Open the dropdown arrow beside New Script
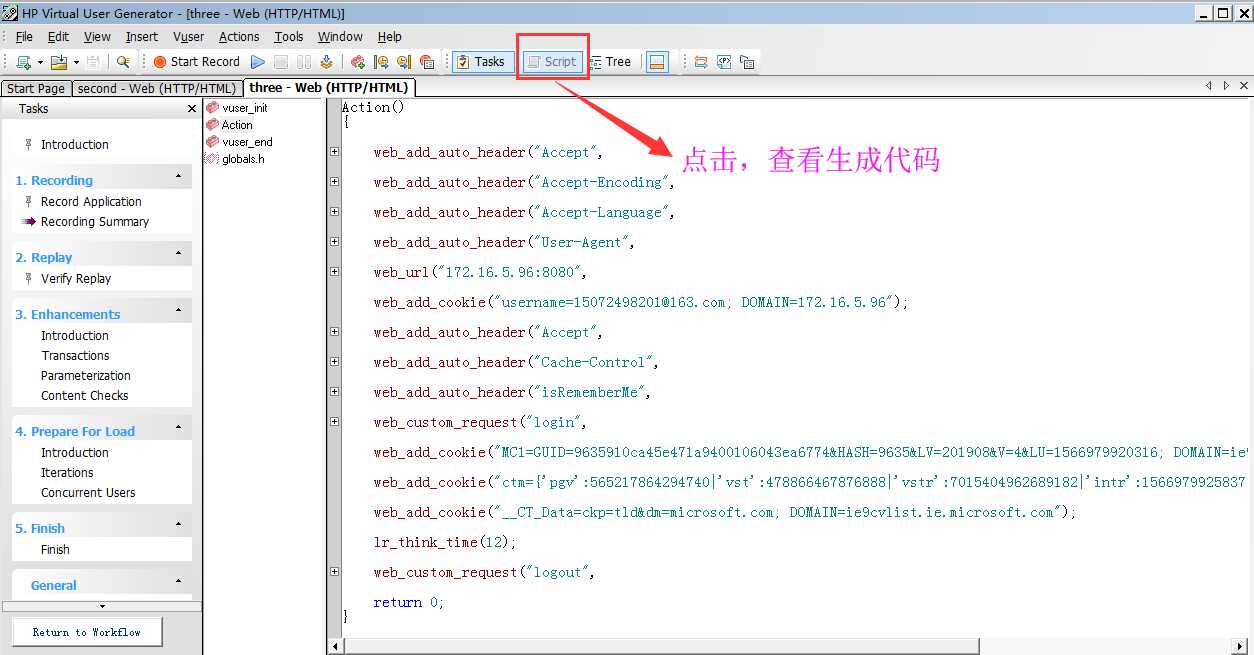This screenshot has width=1254, height=655. coord(39,62)
